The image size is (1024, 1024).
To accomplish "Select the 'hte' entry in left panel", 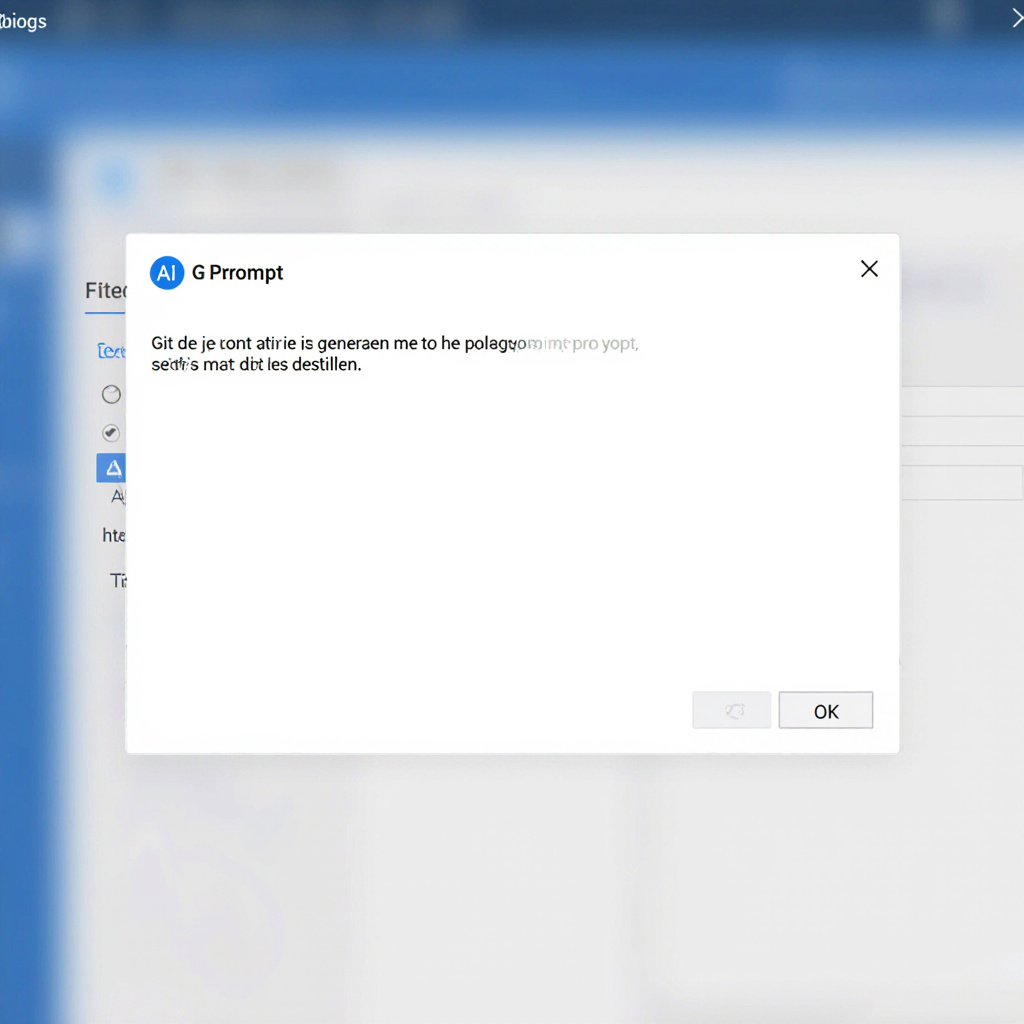I will (114, 536).
